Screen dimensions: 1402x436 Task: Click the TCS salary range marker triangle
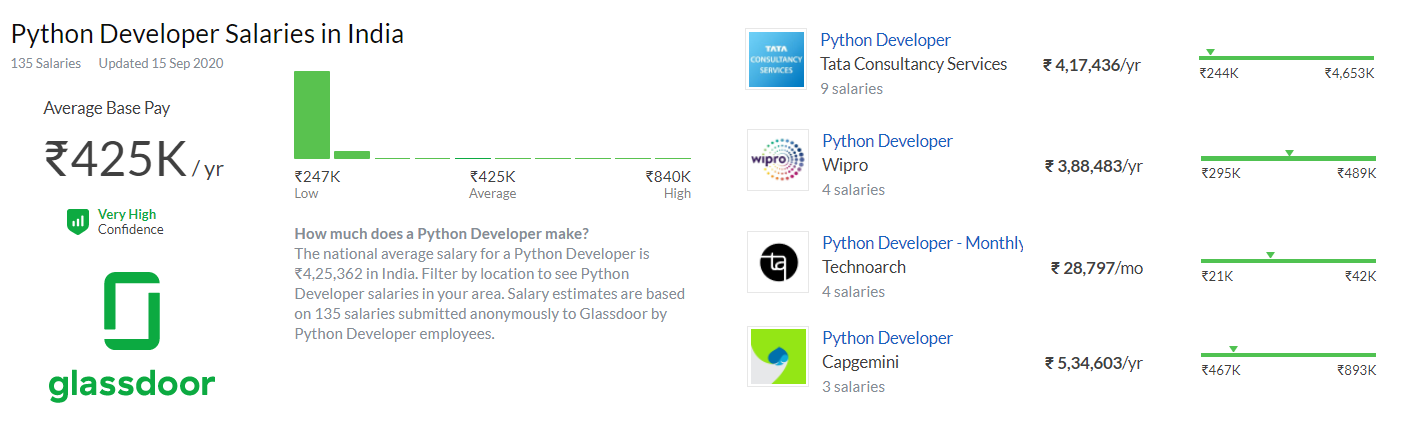tap(1210, 51)
